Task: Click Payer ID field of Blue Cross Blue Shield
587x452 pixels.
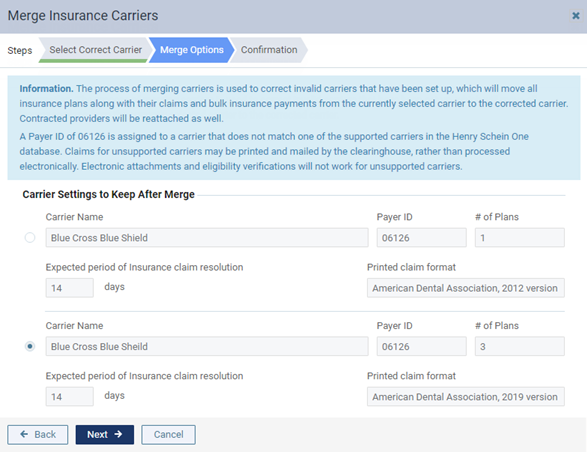Action: [422, 237]
